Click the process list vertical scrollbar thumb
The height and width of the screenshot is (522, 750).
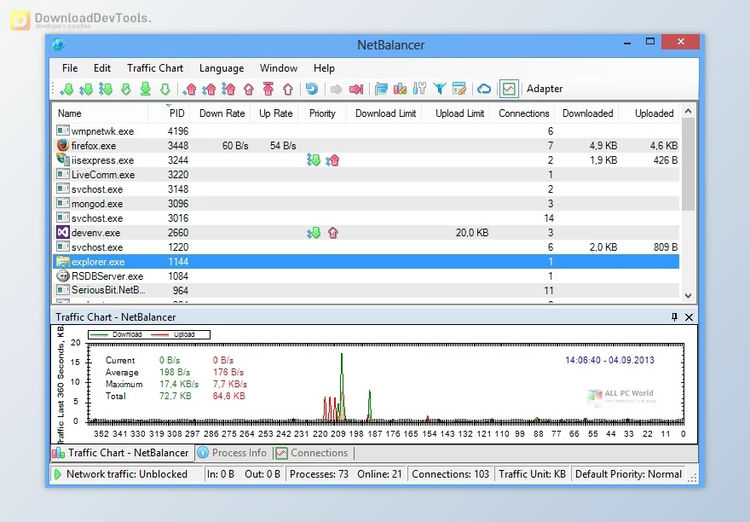tap(688, 164)
